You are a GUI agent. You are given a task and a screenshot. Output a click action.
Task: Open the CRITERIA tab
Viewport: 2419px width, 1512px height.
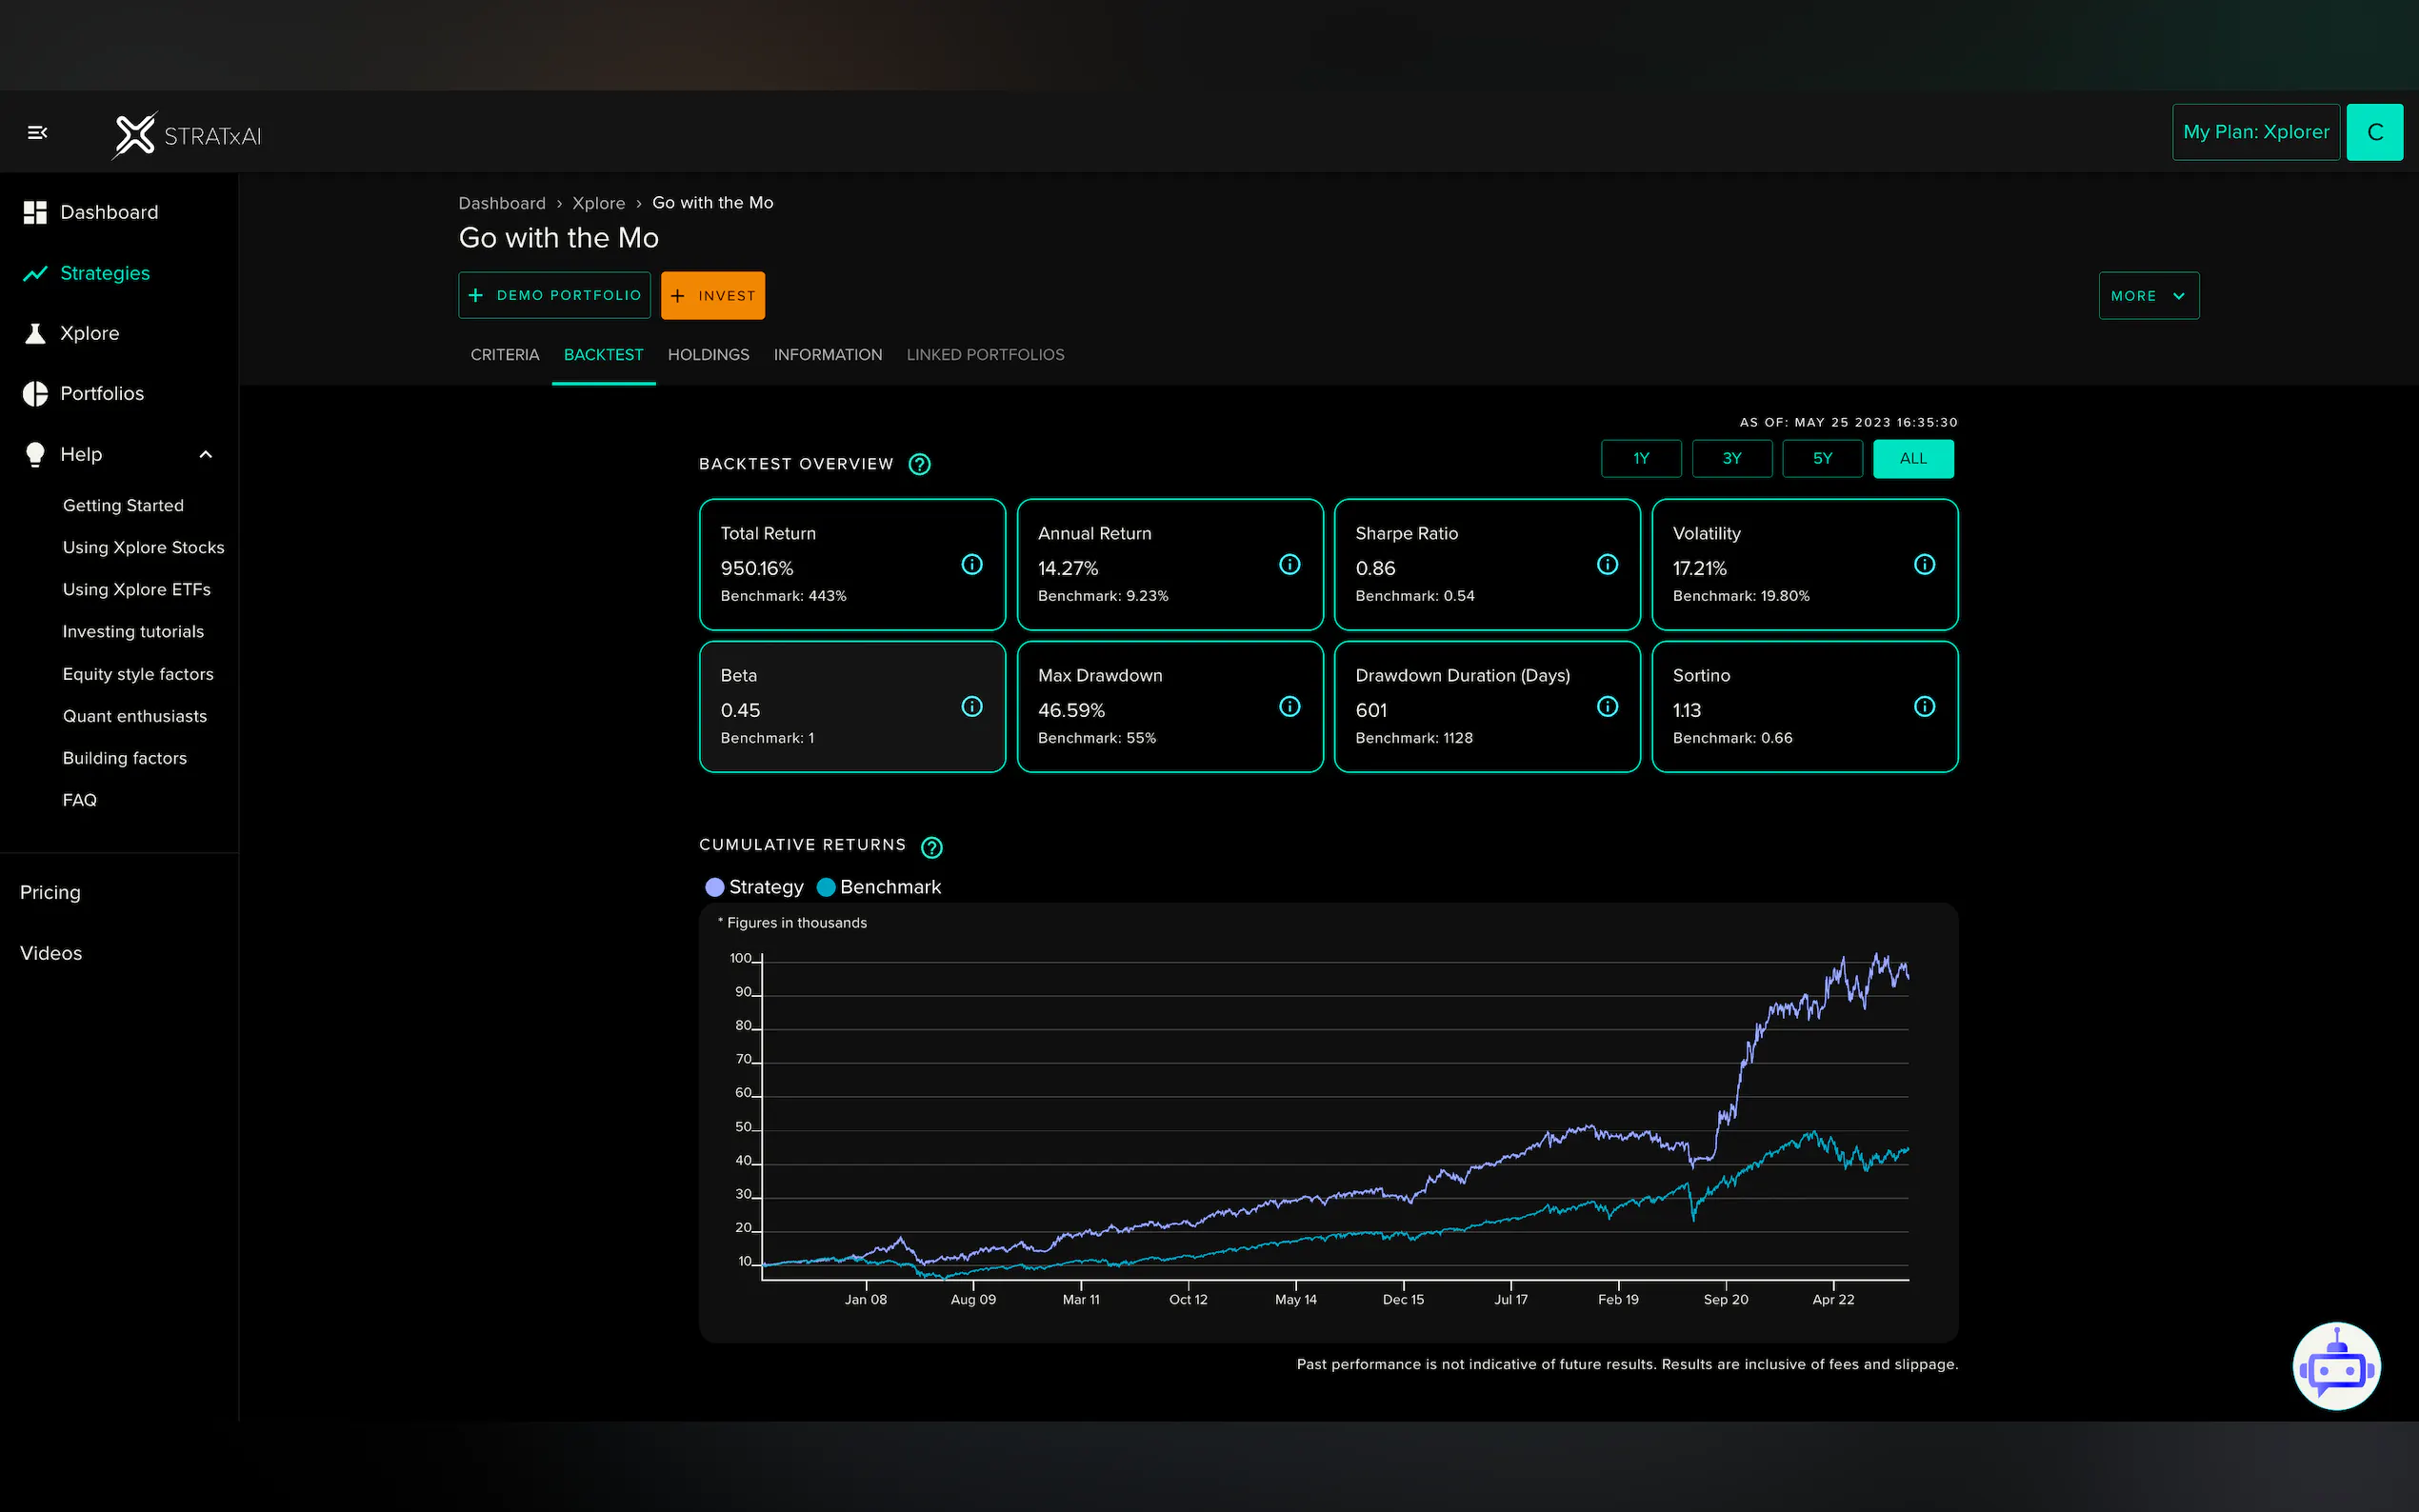tap(504, 355)
